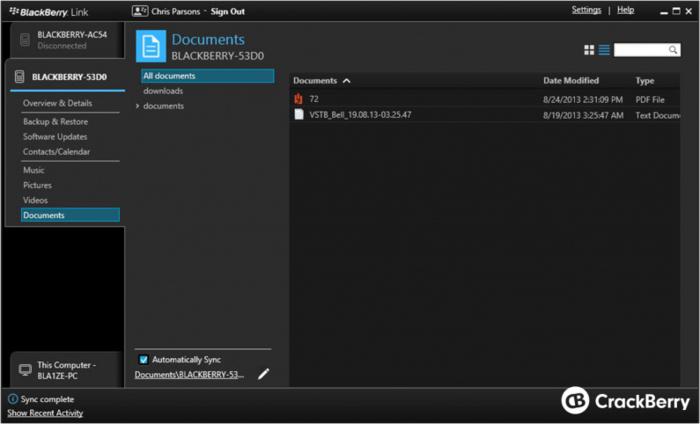
Task: Click the PDF icon of file 72
Action: click(x=298, y=99)
